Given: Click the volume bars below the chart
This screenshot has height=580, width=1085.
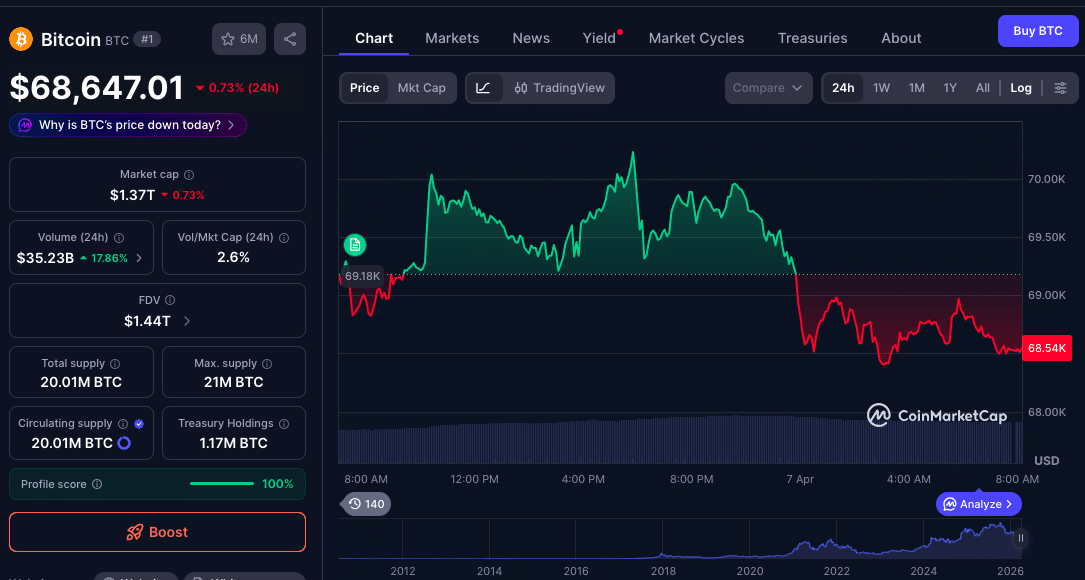Looking at the screenshot, I should pyautogui.click(x=680, y=440).
